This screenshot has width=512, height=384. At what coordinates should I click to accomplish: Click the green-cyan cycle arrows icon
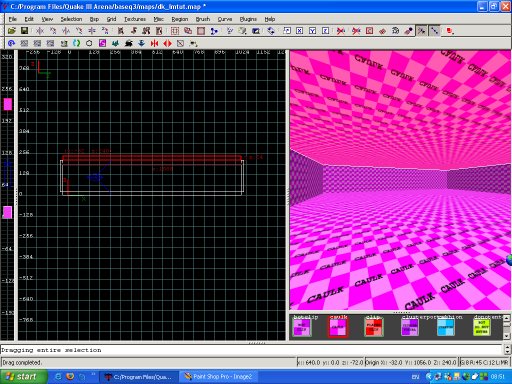tap(76, 43)
